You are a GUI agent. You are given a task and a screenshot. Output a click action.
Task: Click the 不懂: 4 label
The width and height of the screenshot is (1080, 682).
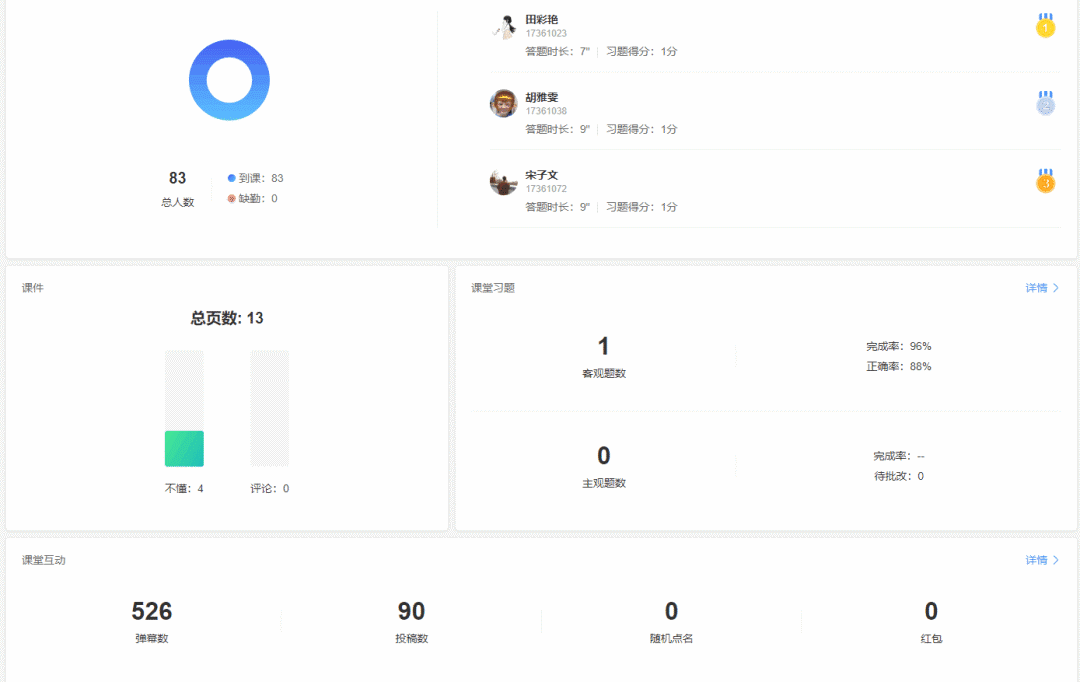point(184,488)
